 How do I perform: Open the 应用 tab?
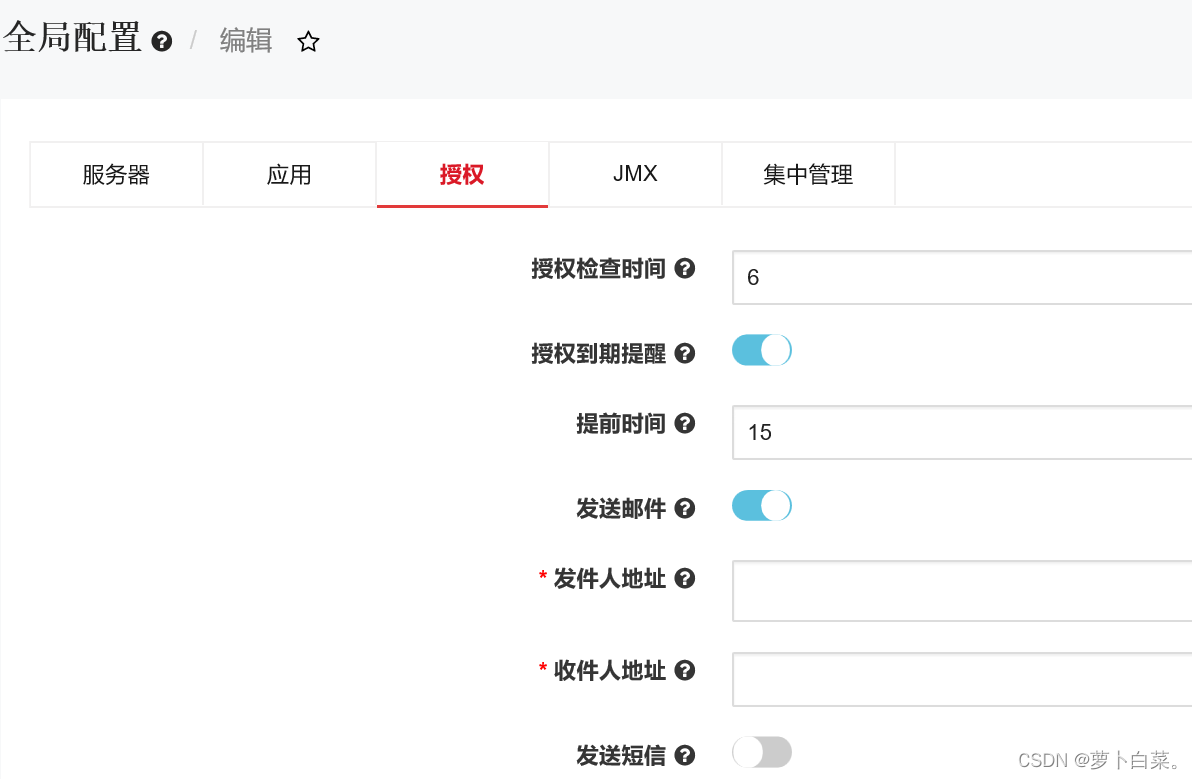289,174
